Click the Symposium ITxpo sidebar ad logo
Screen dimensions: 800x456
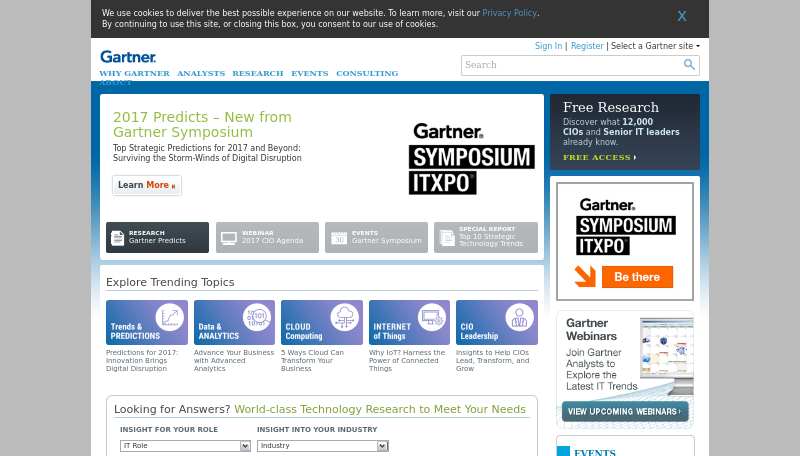[626, 226]
